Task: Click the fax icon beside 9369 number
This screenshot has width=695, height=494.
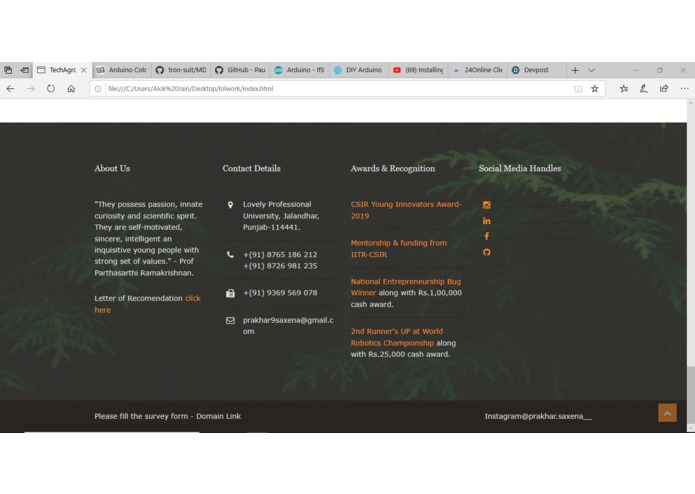Action: [x=230, y=293]
